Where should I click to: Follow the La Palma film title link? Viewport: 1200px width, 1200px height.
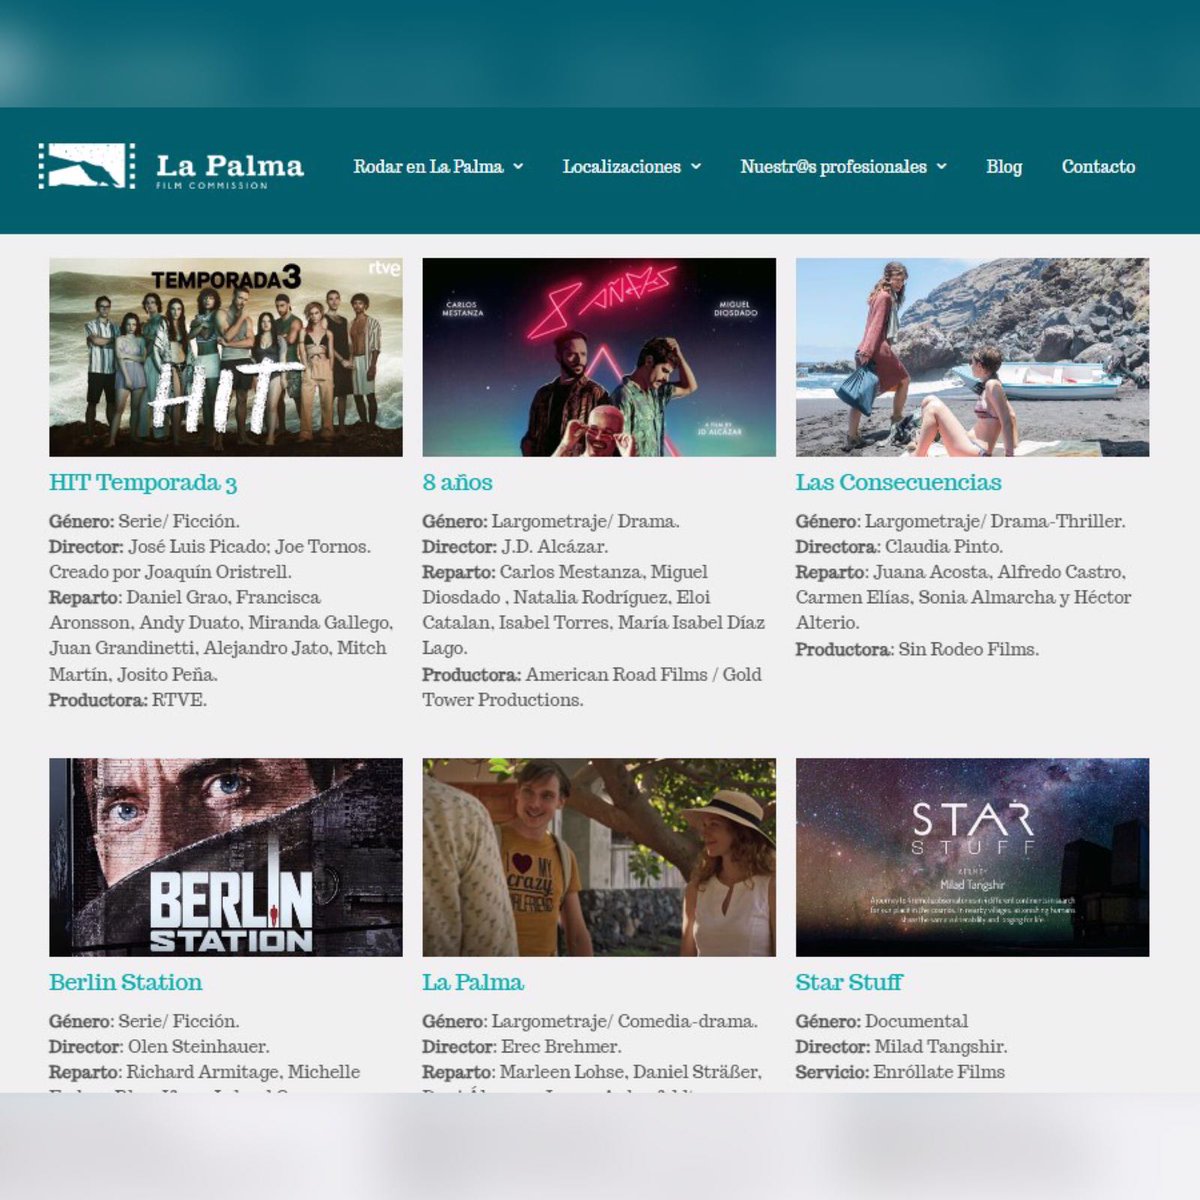tap(473, 983)
